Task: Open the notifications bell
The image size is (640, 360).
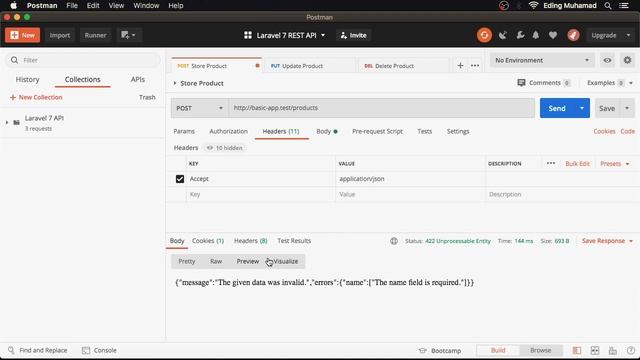Action: coord(536,35)
